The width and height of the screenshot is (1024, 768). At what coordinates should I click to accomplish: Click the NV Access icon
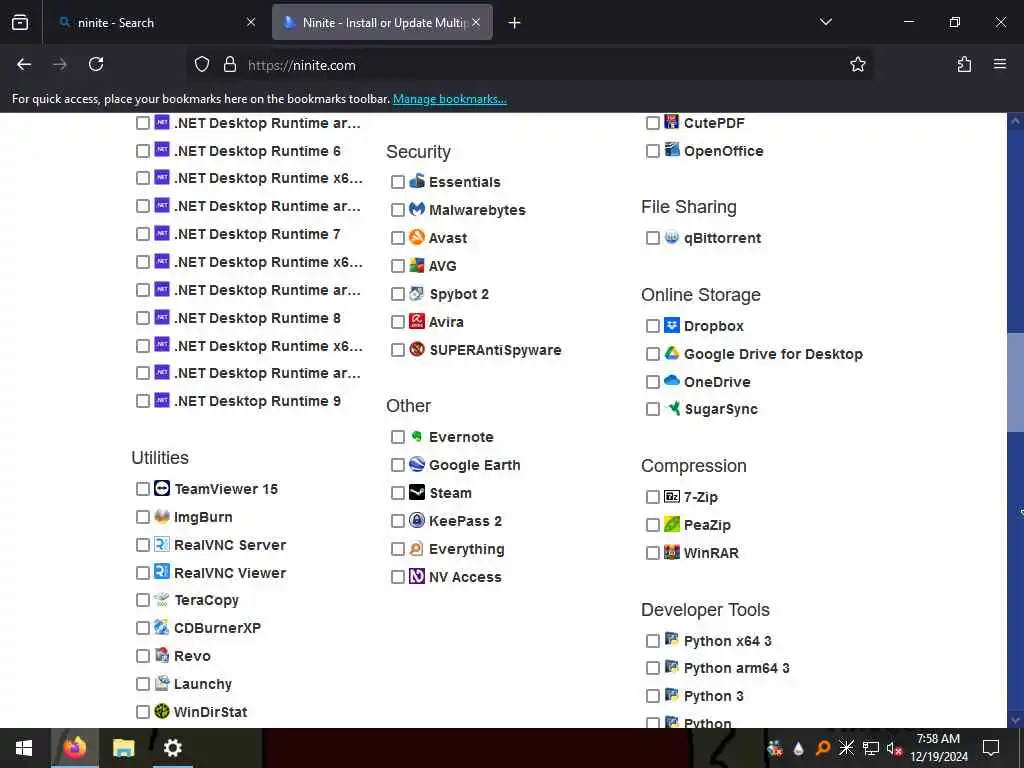click(417, 576)
